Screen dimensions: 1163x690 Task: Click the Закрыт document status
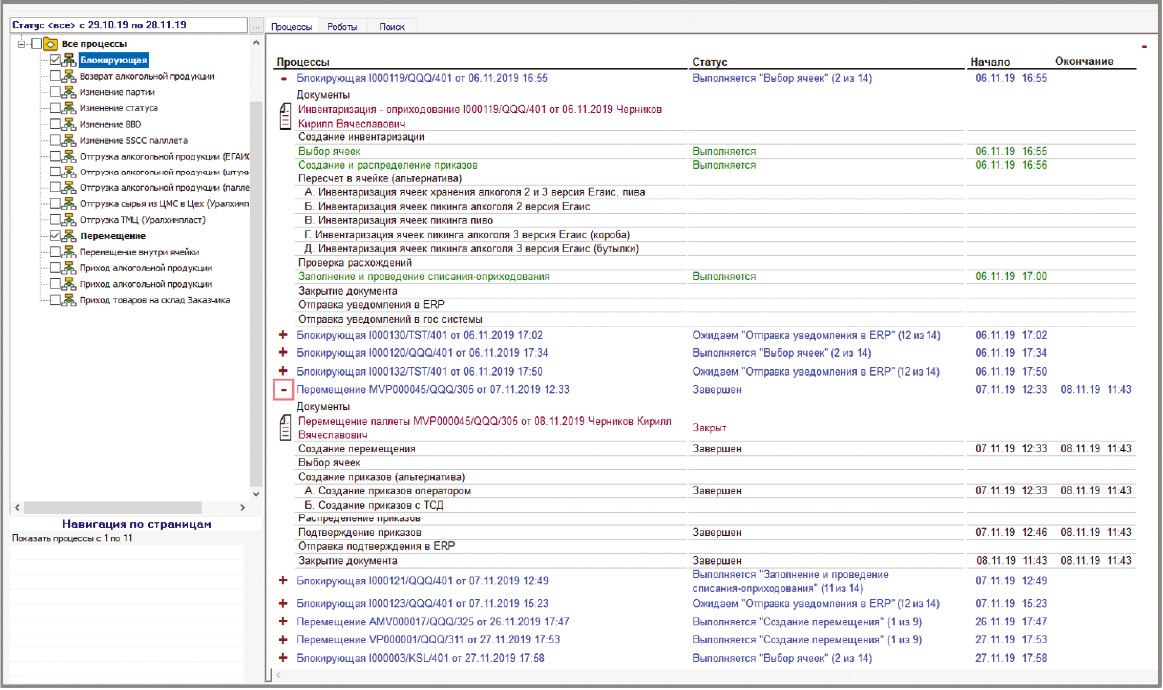(x=710, y=428)
